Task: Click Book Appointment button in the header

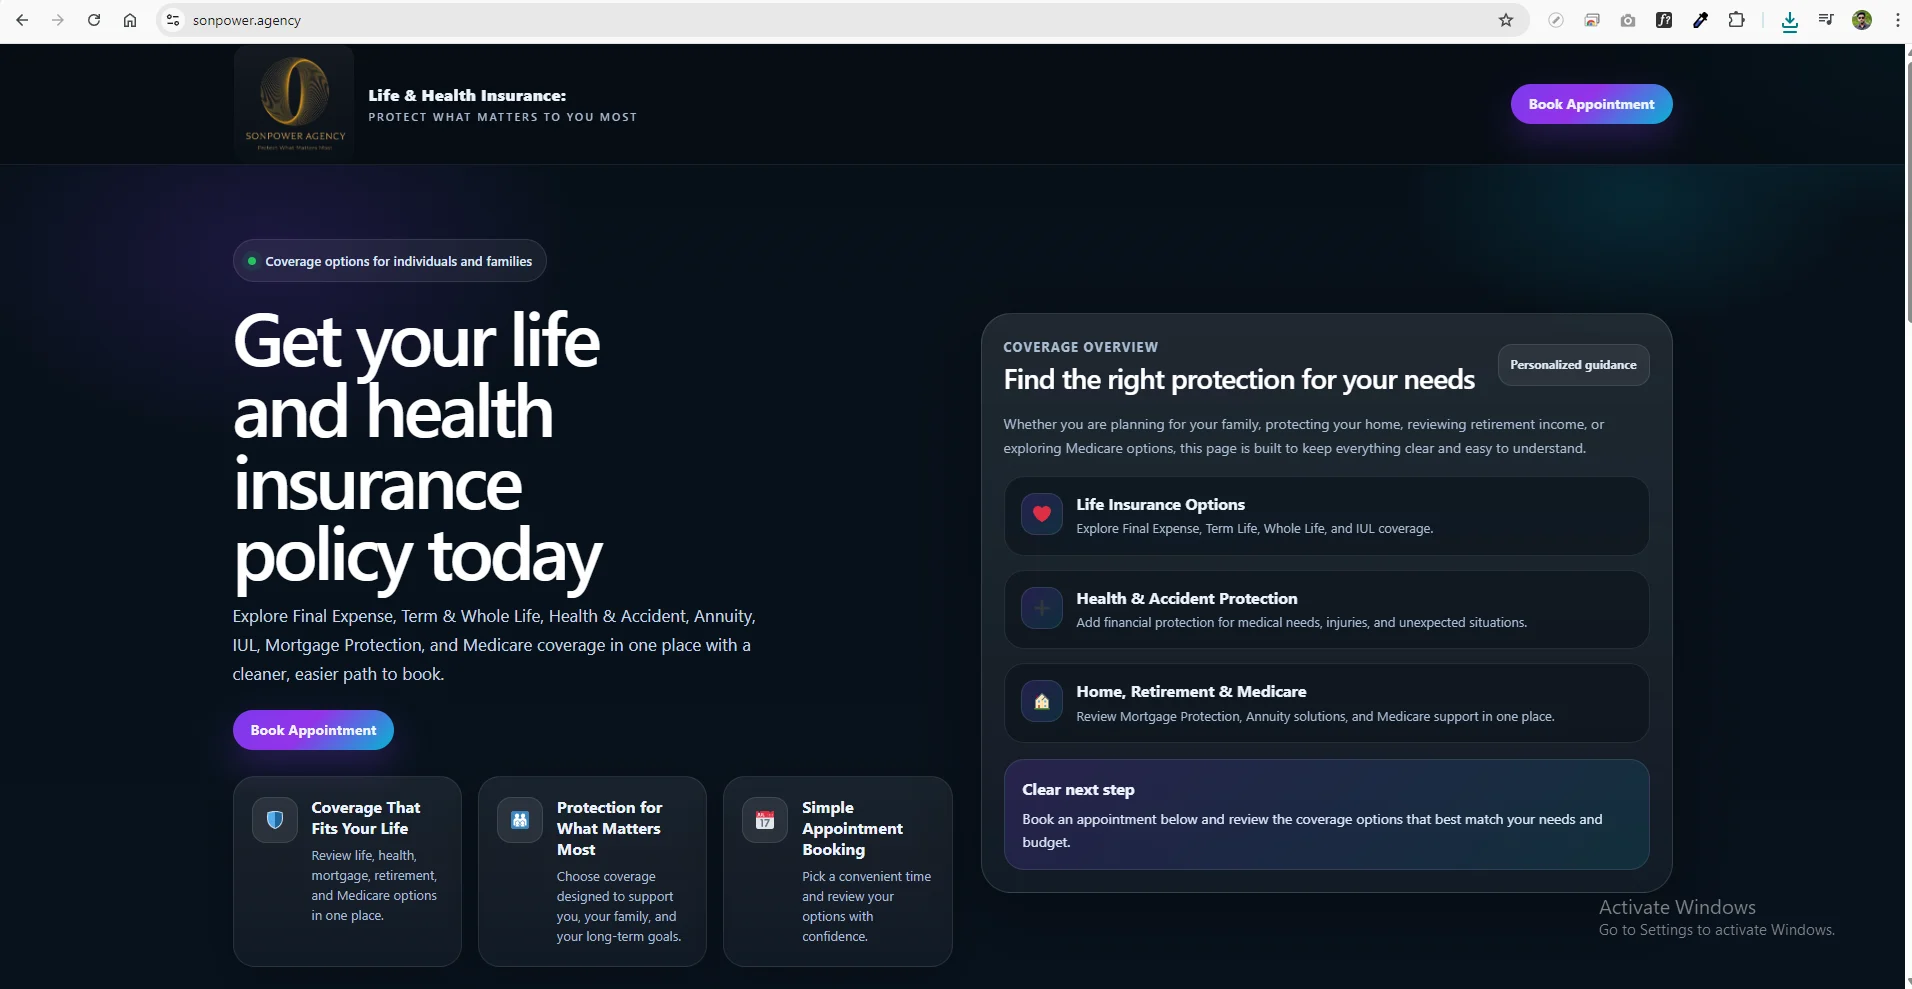Action: click(1591, 104)
